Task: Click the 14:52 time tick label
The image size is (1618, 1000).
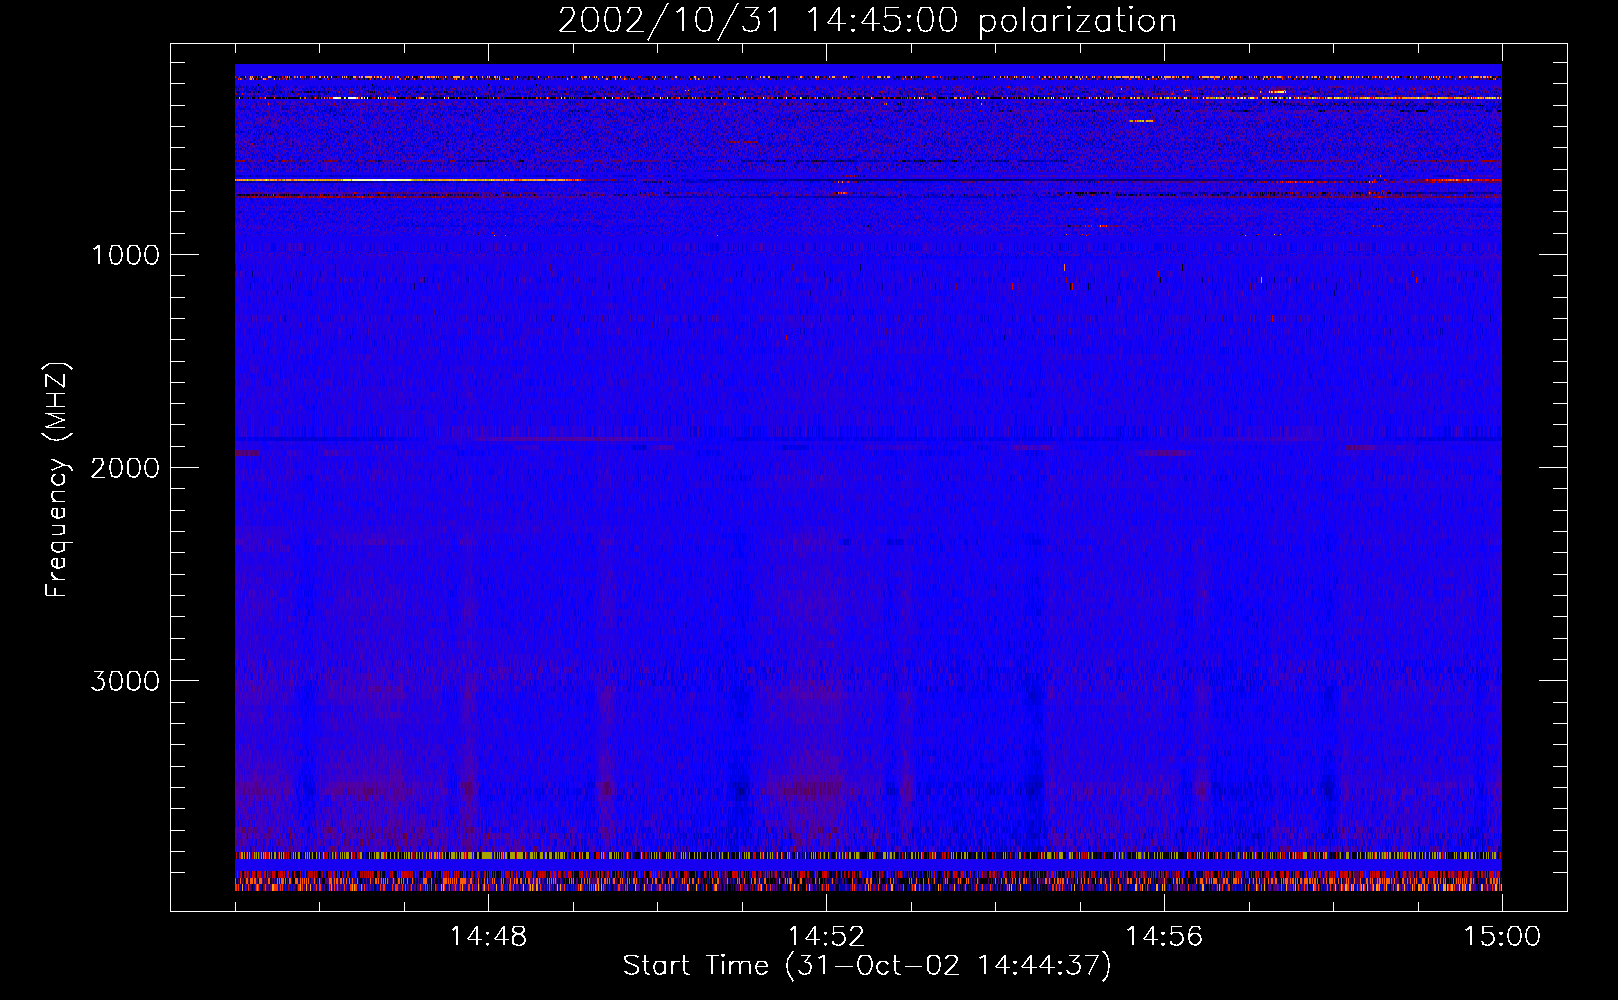Action: pyautogui.click(x=826, y=937)
